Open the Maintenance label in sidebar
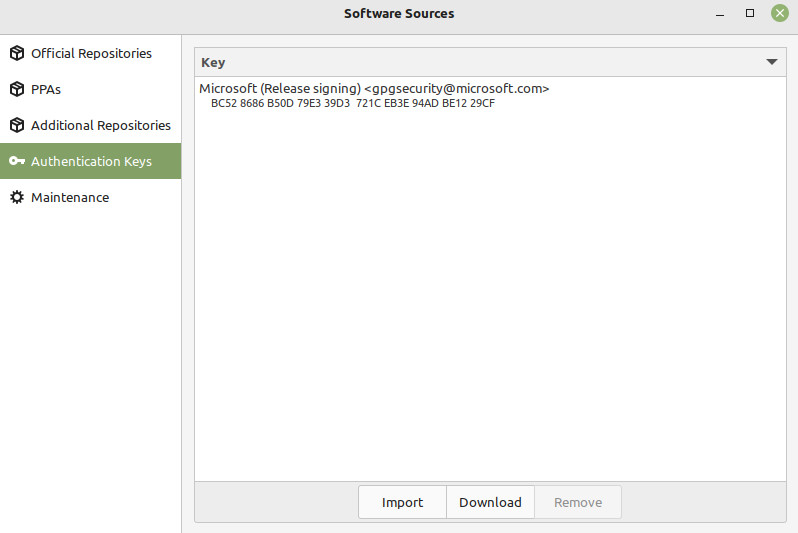The image size is (798, 533). click(x=70, y=198)
